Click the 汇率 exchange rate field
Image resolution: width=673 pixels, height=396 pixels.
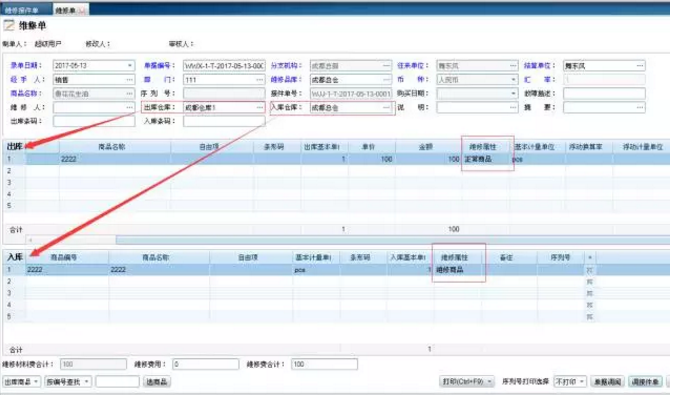point(604,80)
